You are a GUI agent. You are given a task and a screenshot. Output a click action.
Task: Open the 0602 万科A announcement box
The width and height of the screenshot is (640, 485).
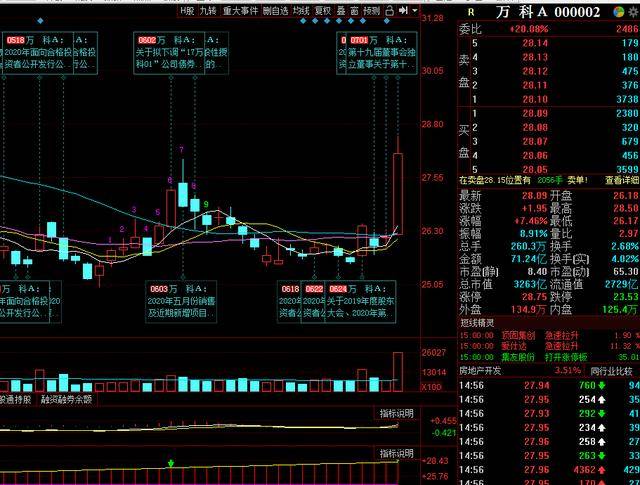point(169,53)
